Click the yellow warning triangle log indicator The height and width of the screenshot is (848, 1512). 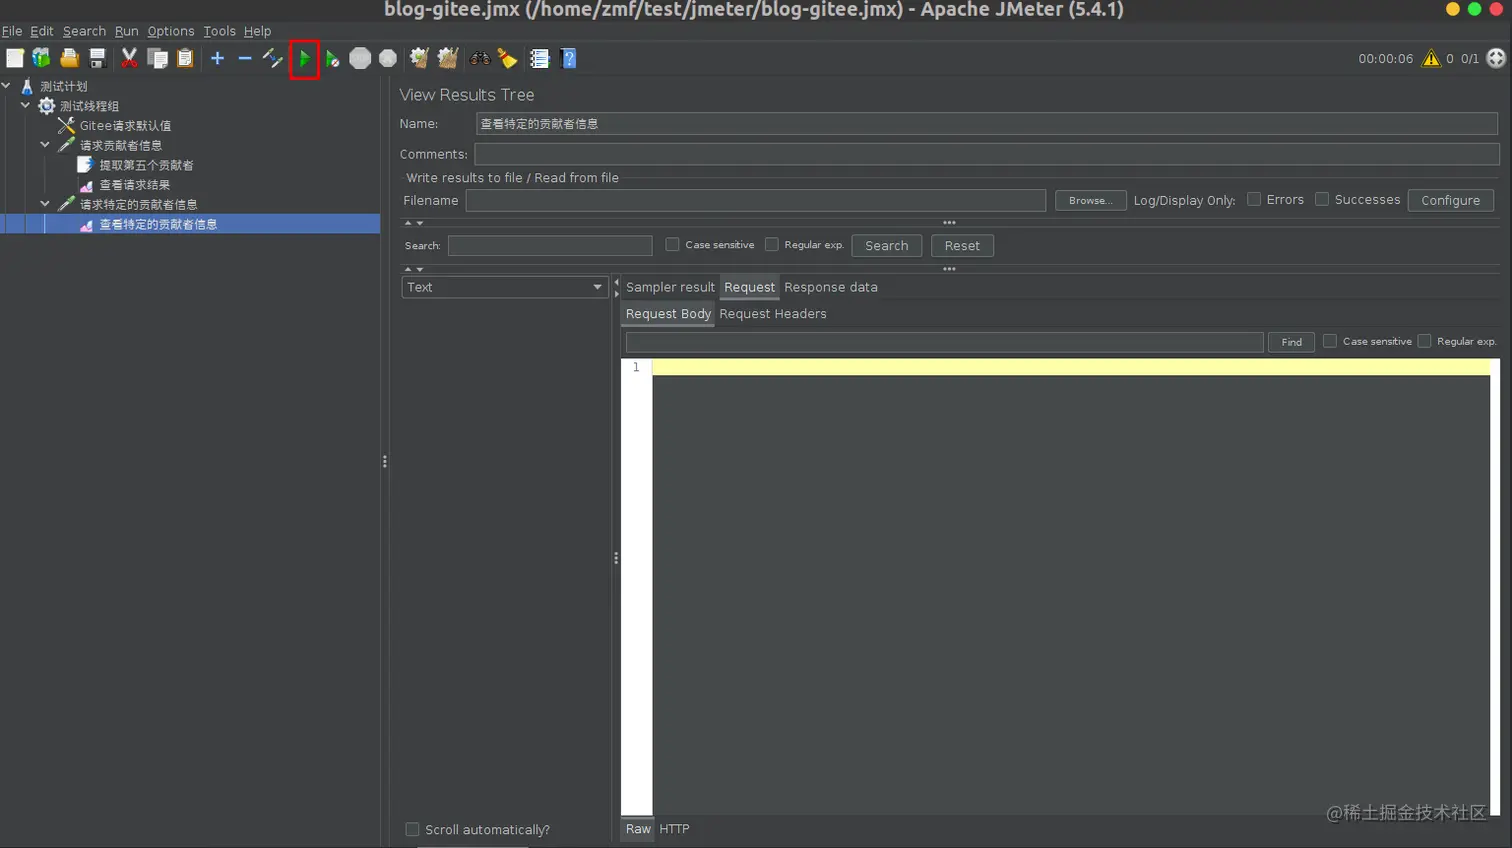pyautogui.click(x=1431, y=59)
